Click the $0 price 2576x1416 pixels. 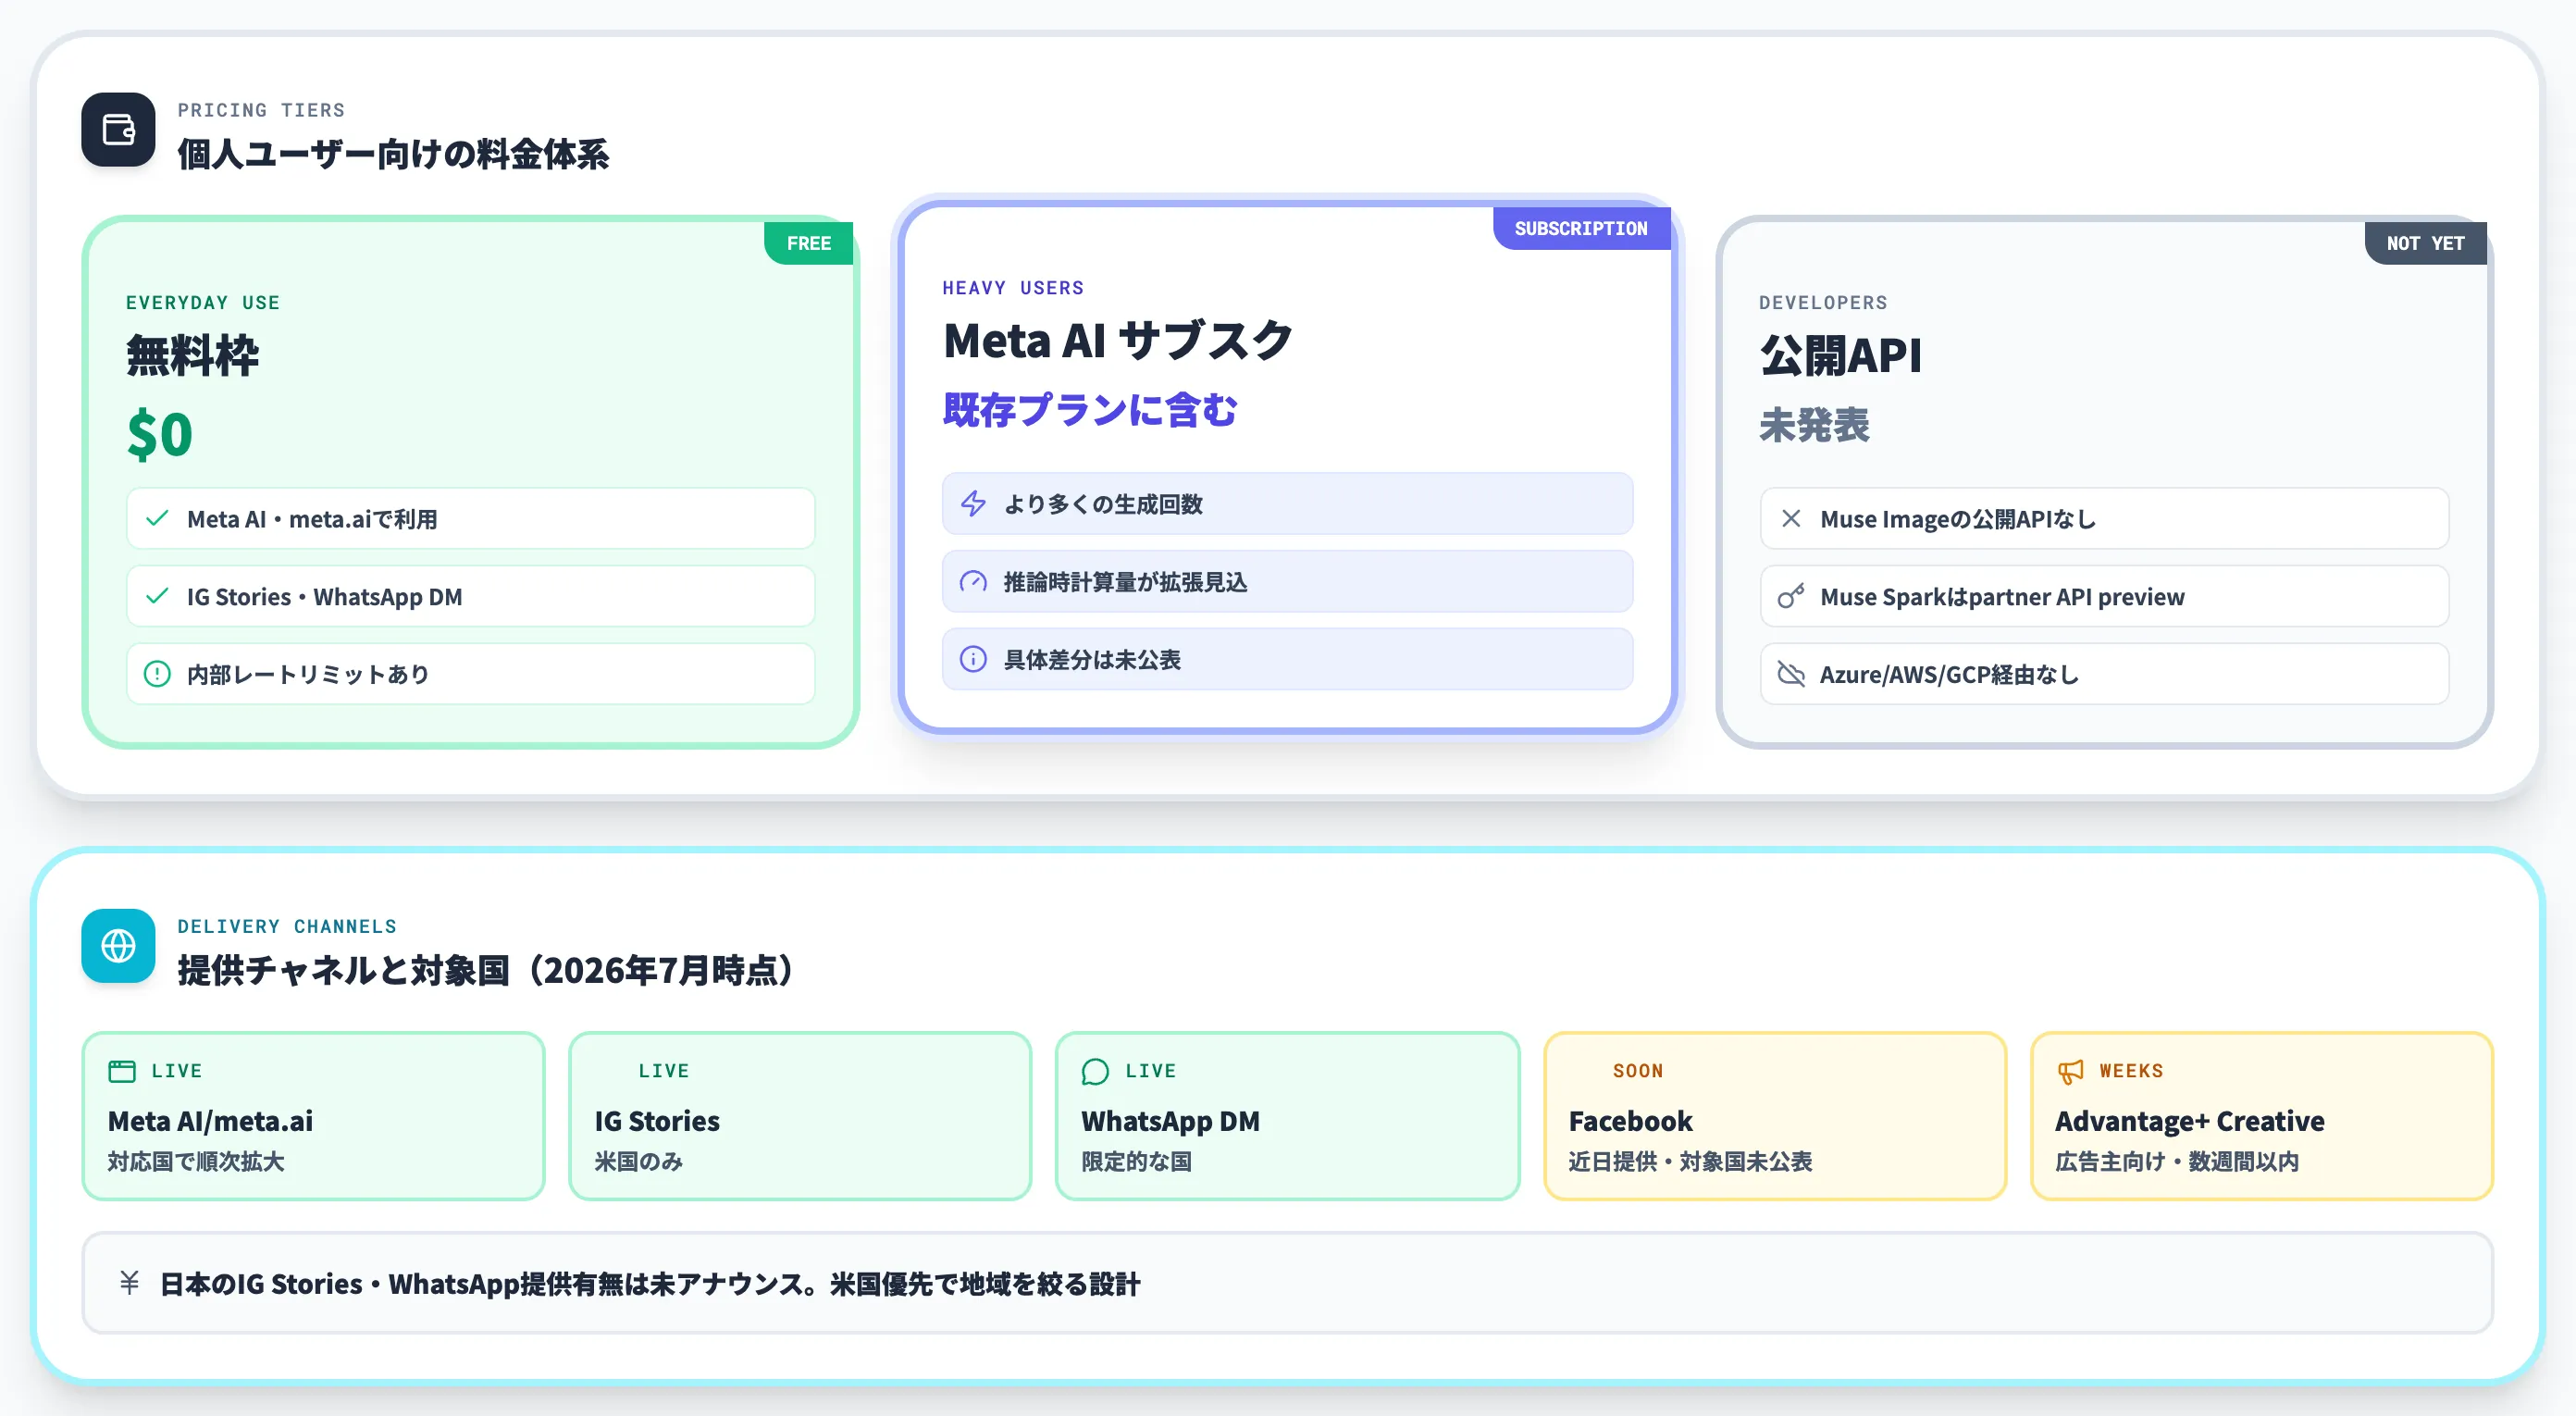159,434
